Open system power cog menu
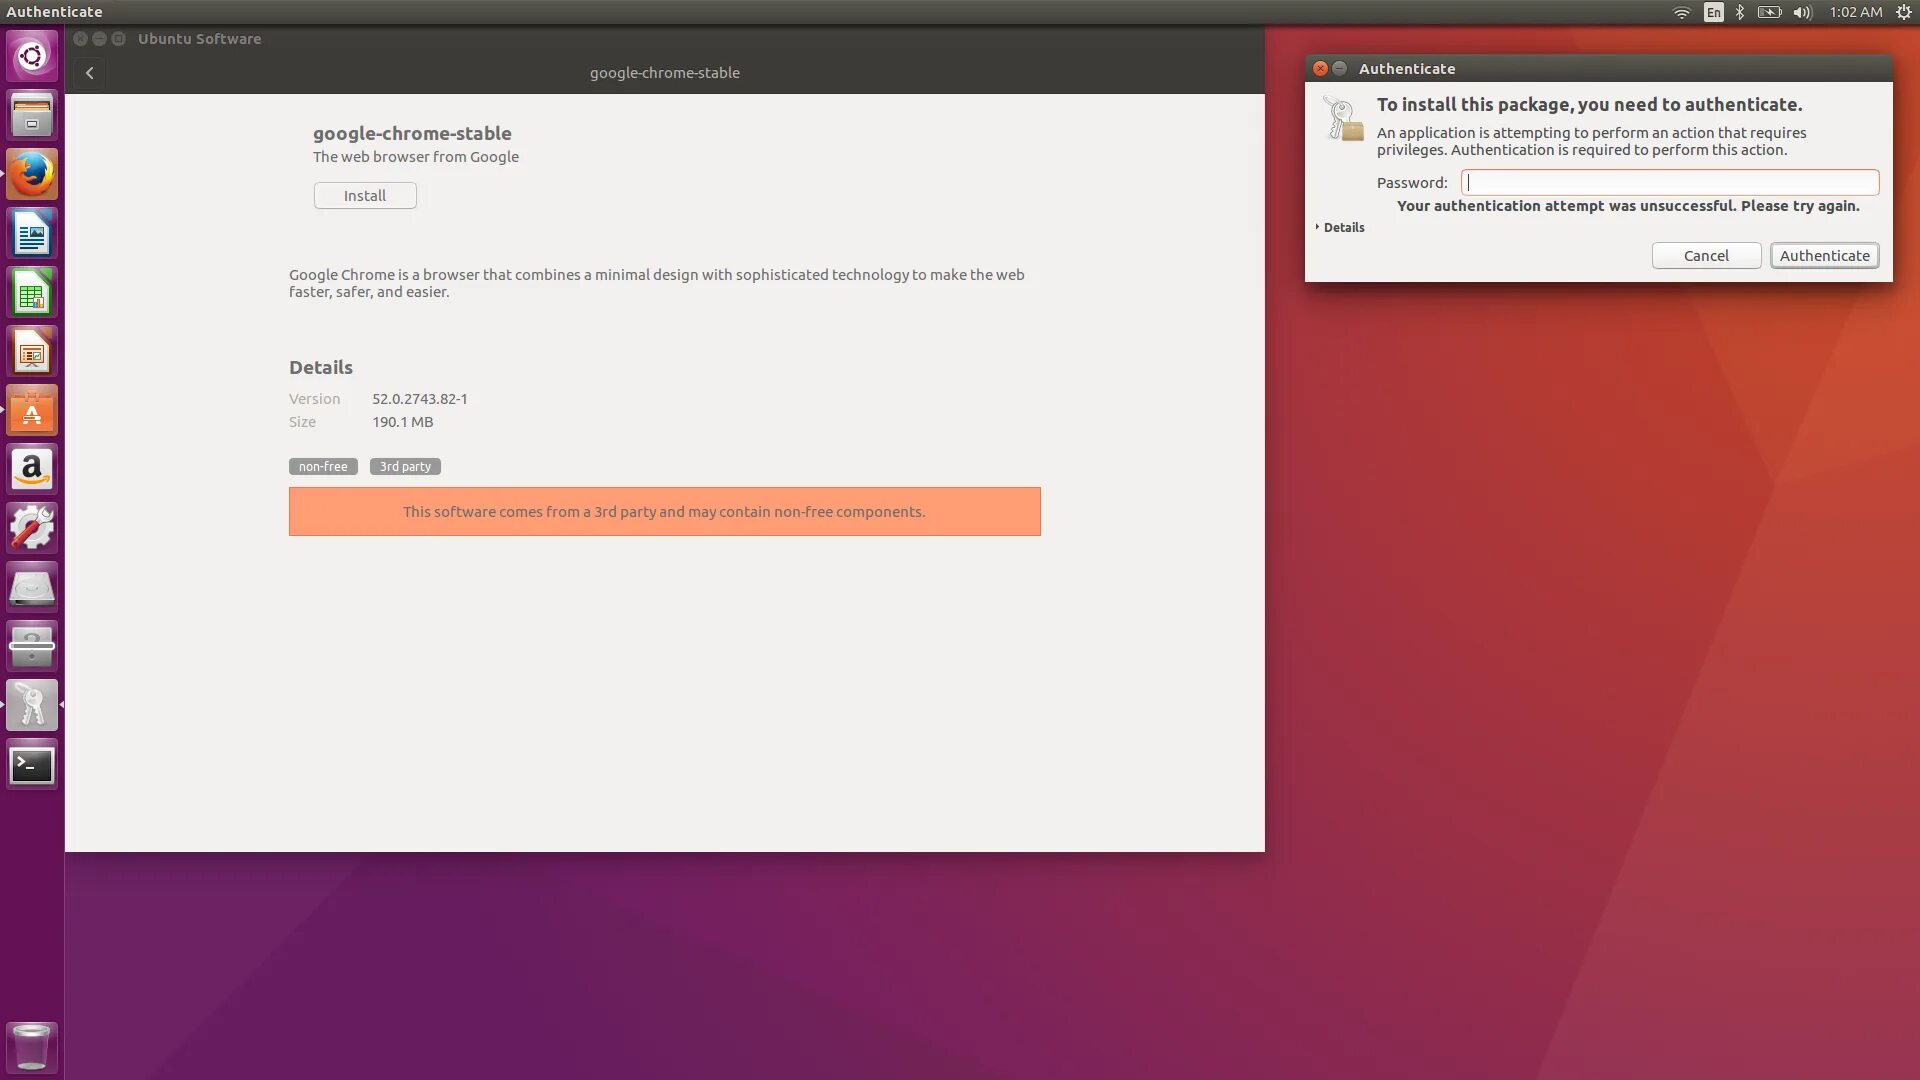 tap(1904, 12)
